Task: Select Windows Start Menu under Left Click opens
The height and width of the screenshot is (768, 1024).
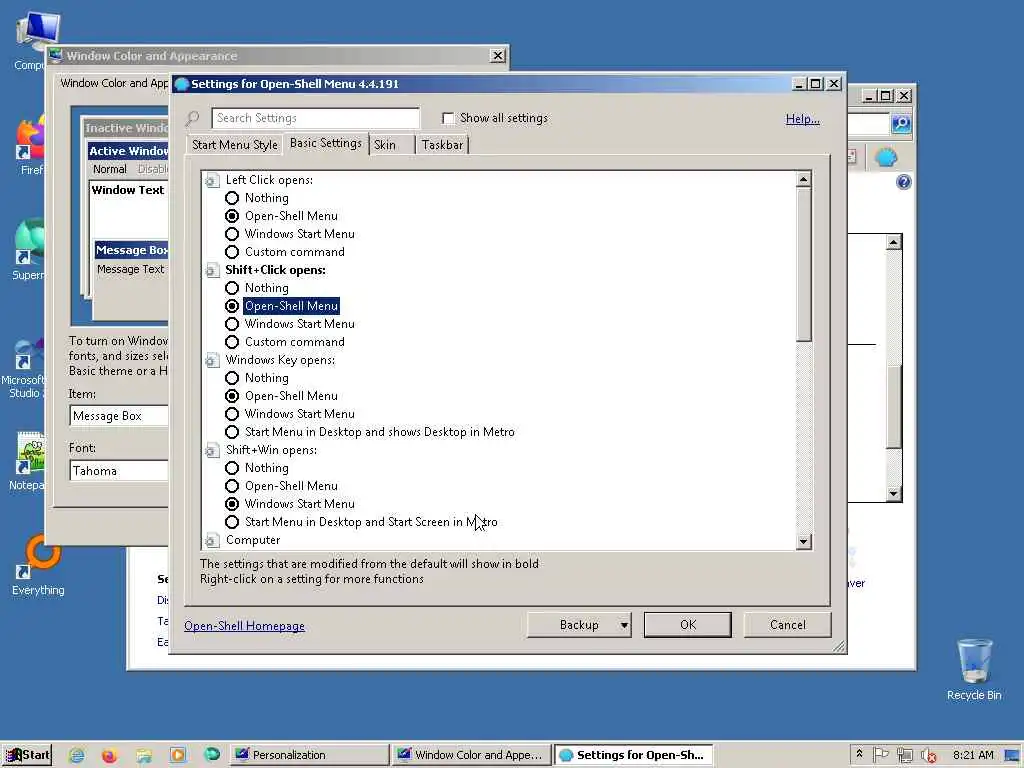Action: click(232, 234)
